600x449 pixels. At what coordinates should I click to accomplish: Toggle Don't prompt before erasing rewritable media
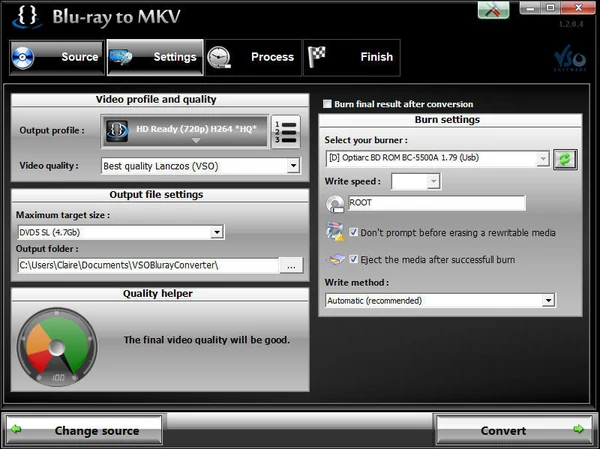click(354, 232)
